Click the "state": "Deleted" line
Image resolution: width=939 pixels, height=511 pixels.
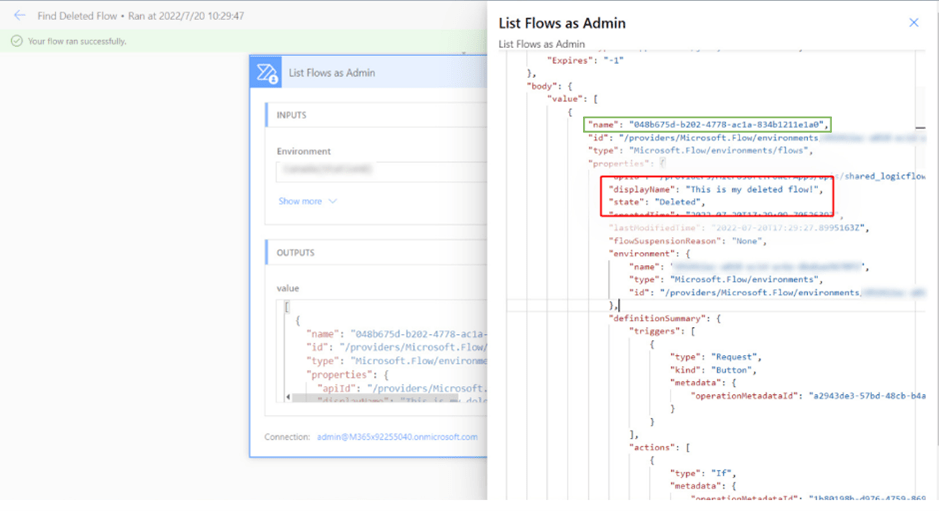click(657, 201)
